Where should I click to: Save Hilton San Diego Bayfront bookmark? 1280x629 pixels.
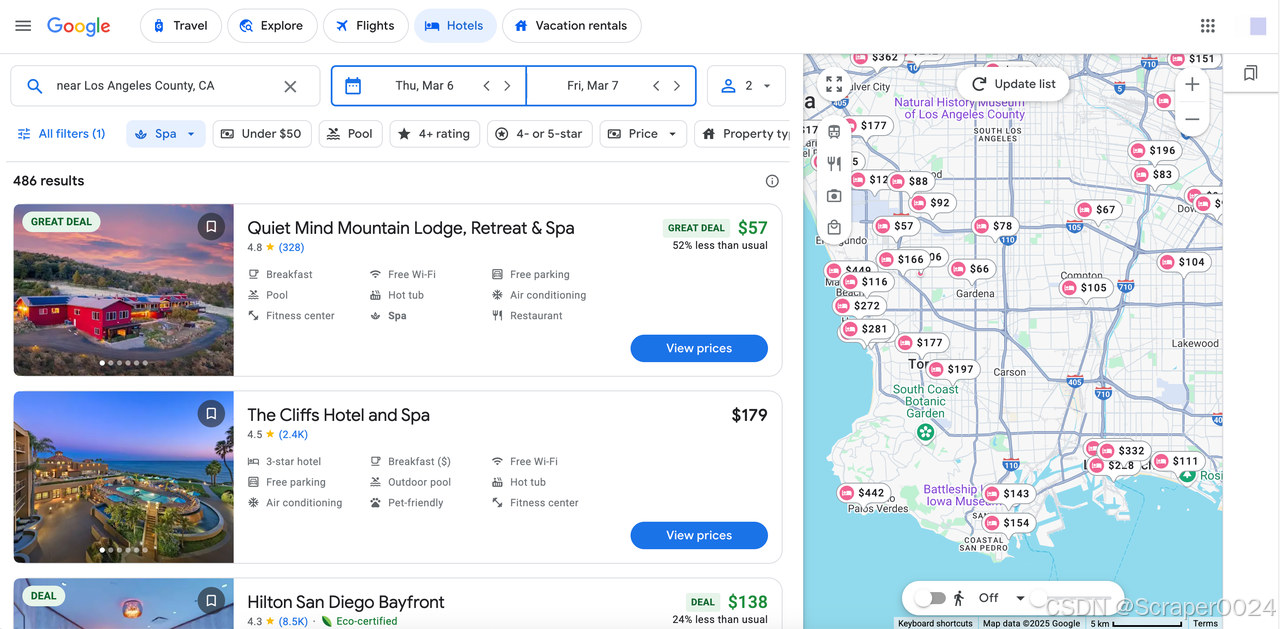coord(211,601)
